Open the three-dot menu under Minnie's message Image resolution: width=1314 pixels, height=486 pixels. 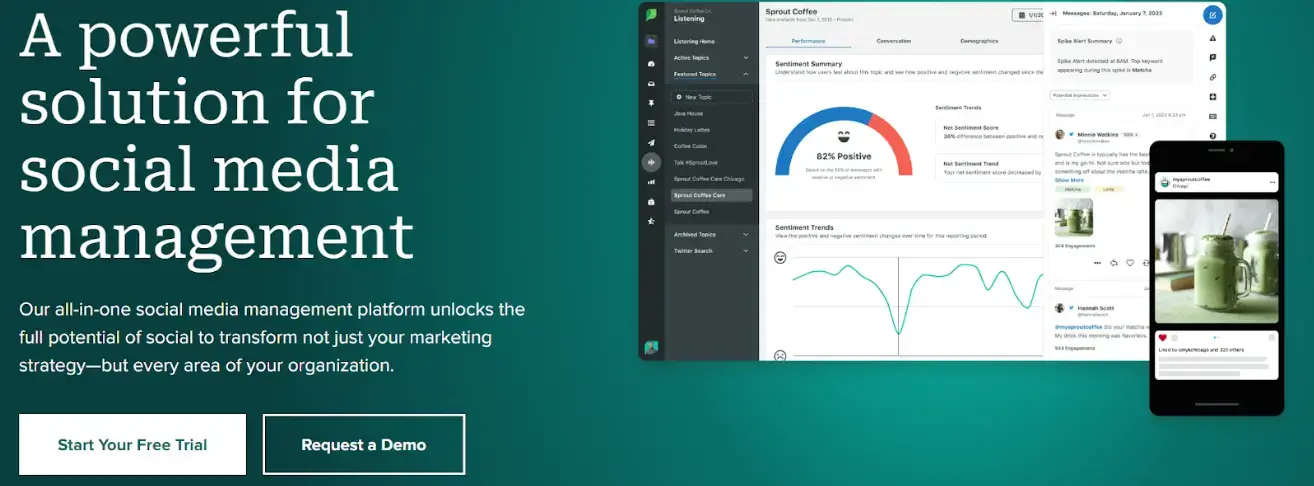[x=1097, y=263]
